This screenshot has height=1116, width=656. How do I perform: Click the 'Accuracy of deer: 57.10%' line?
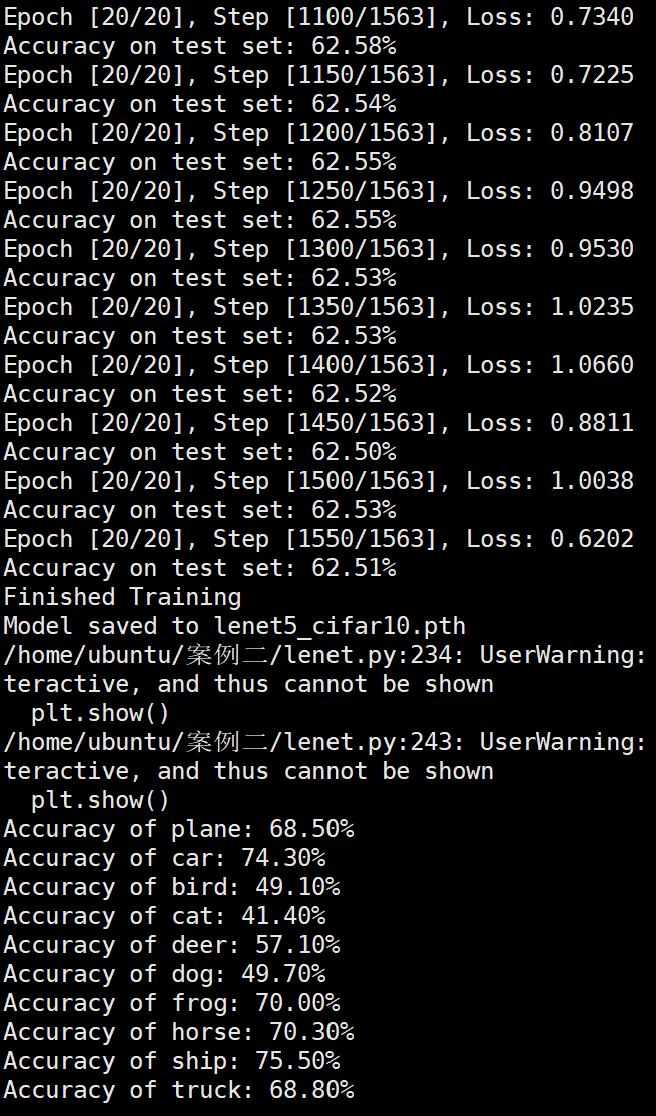[x=171, y=945]
